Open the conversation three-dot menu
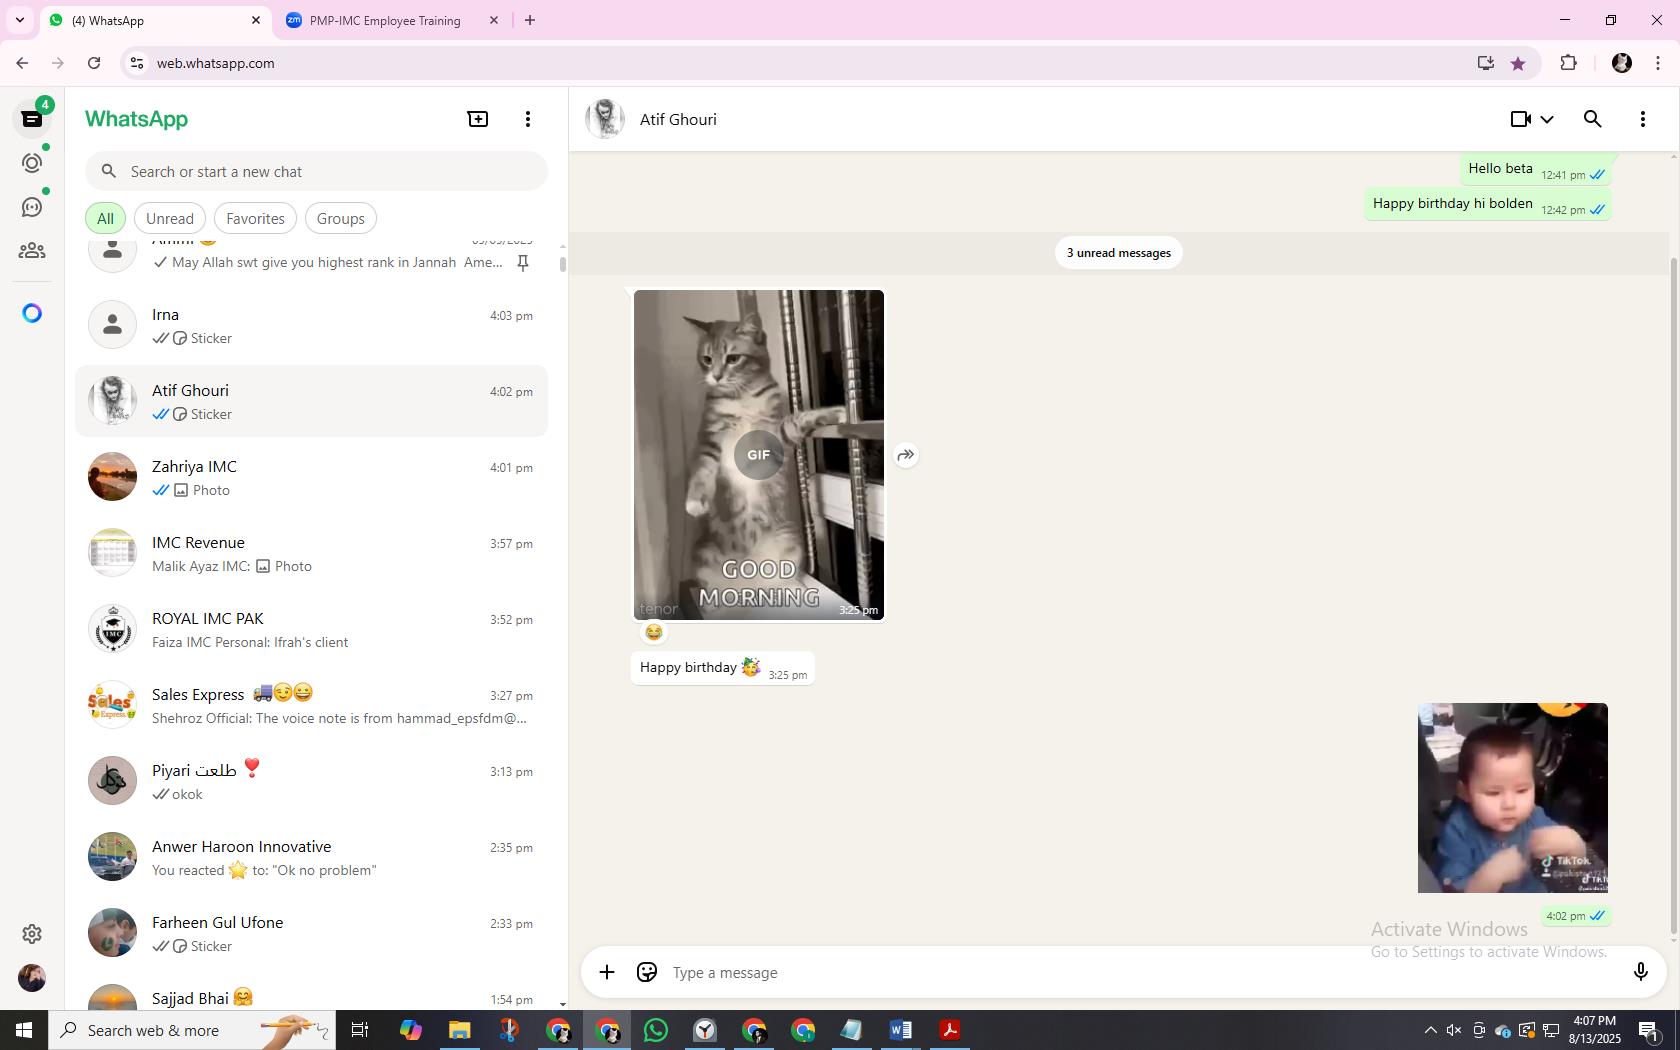This screenshot has height=1050, width=1680. (x=1643, y=119)
